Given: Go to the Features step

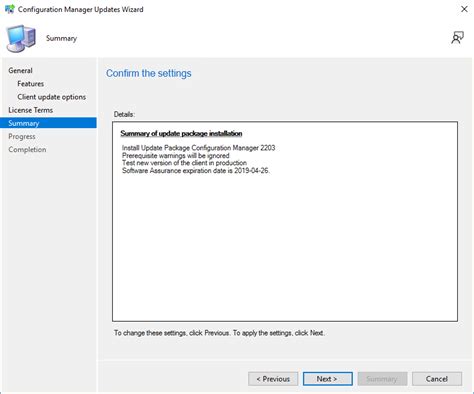Looking at the screenshot, I should [31, 84].
